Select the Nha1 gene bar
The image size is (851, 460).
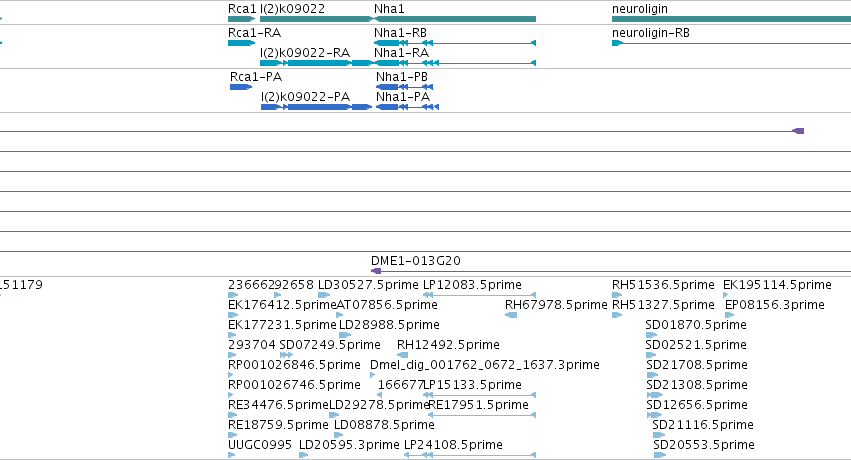pyautogui.click(x=455, y=19)
